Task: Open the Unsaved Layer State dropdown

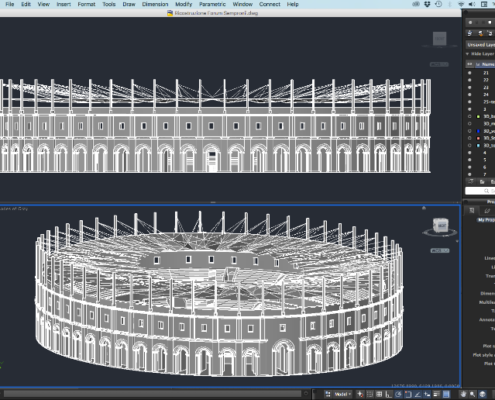Action: point(480,45)
